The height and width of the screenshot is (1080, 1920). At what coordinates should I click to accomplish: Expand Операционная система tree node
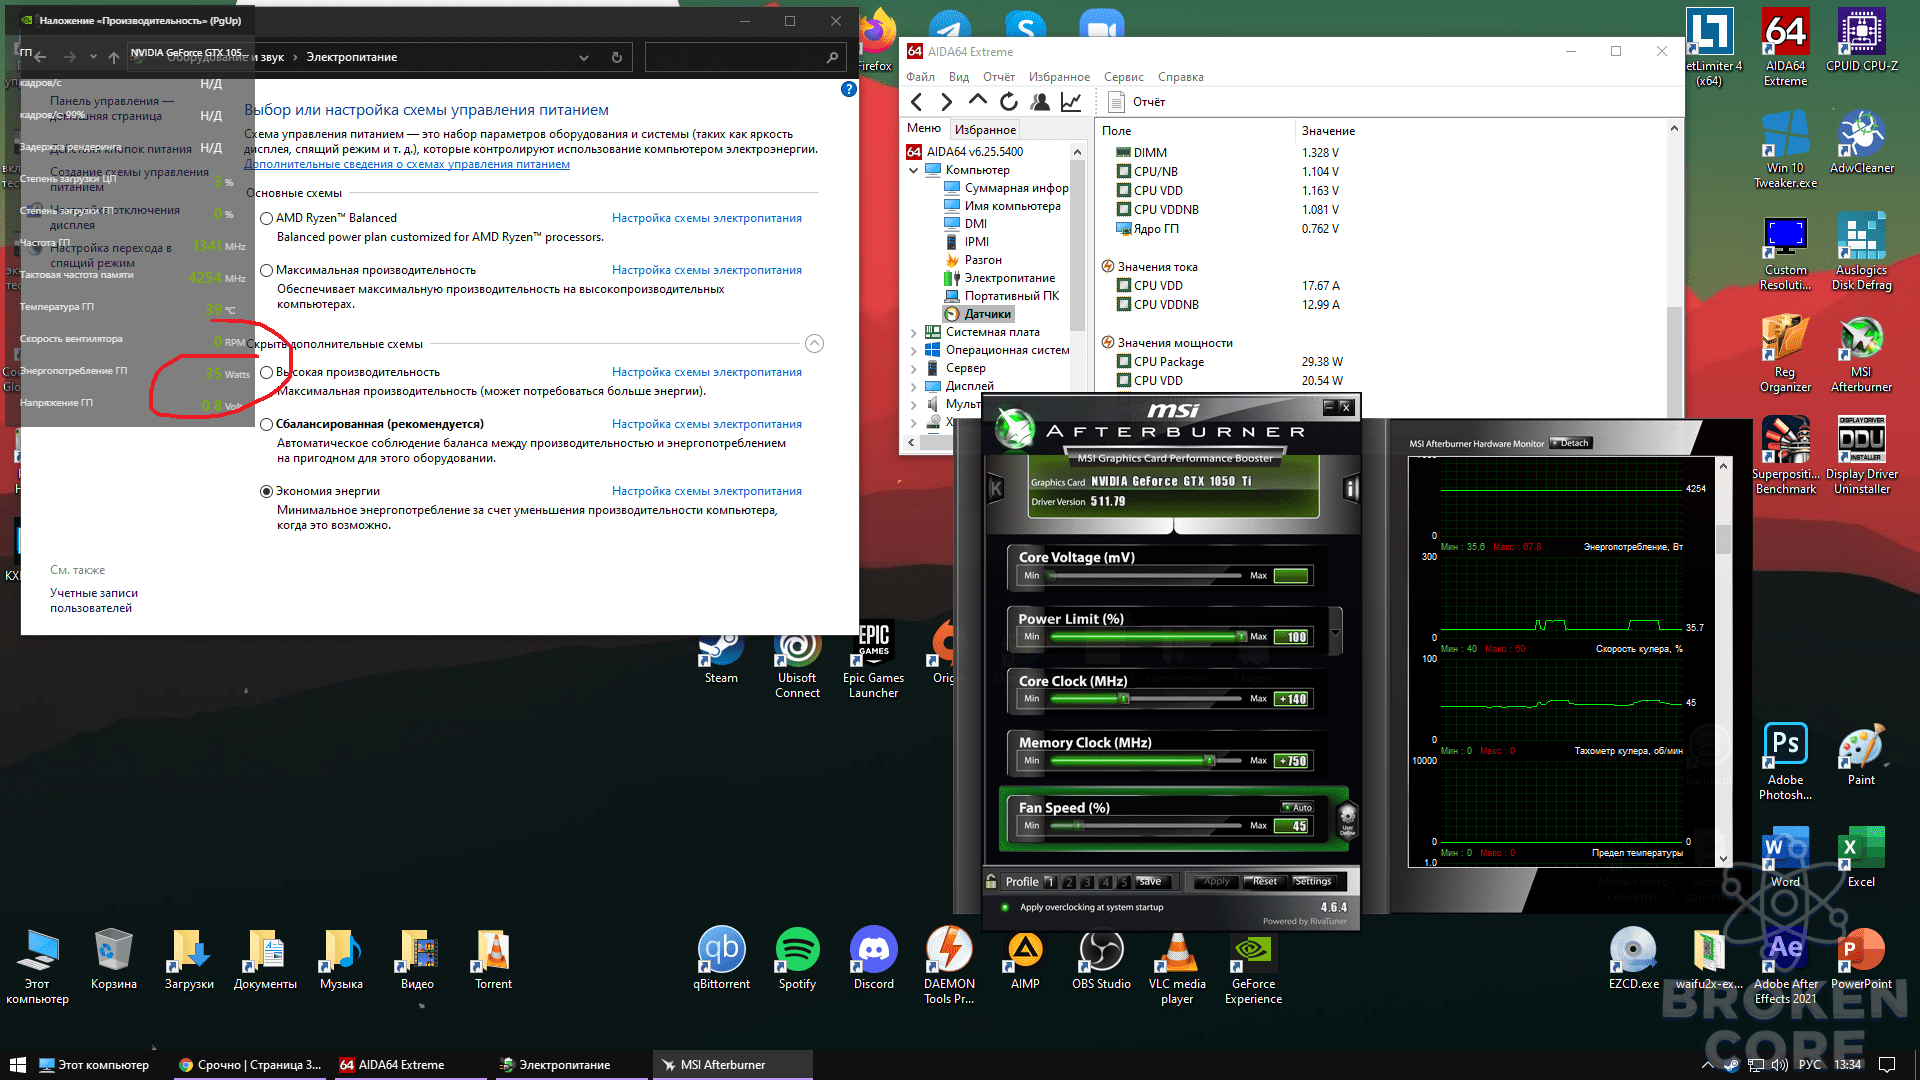[x=913, y=350]
